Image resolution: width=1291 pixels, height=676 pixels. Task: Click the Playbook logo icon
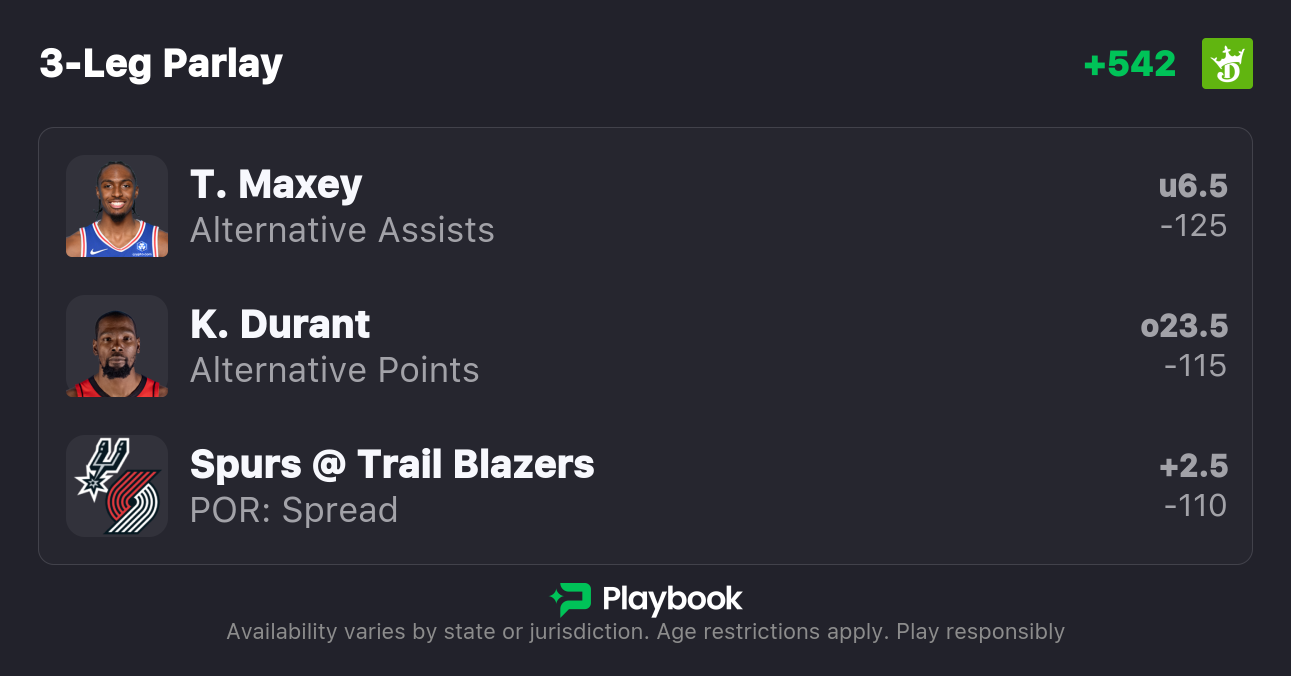point(570,599)
